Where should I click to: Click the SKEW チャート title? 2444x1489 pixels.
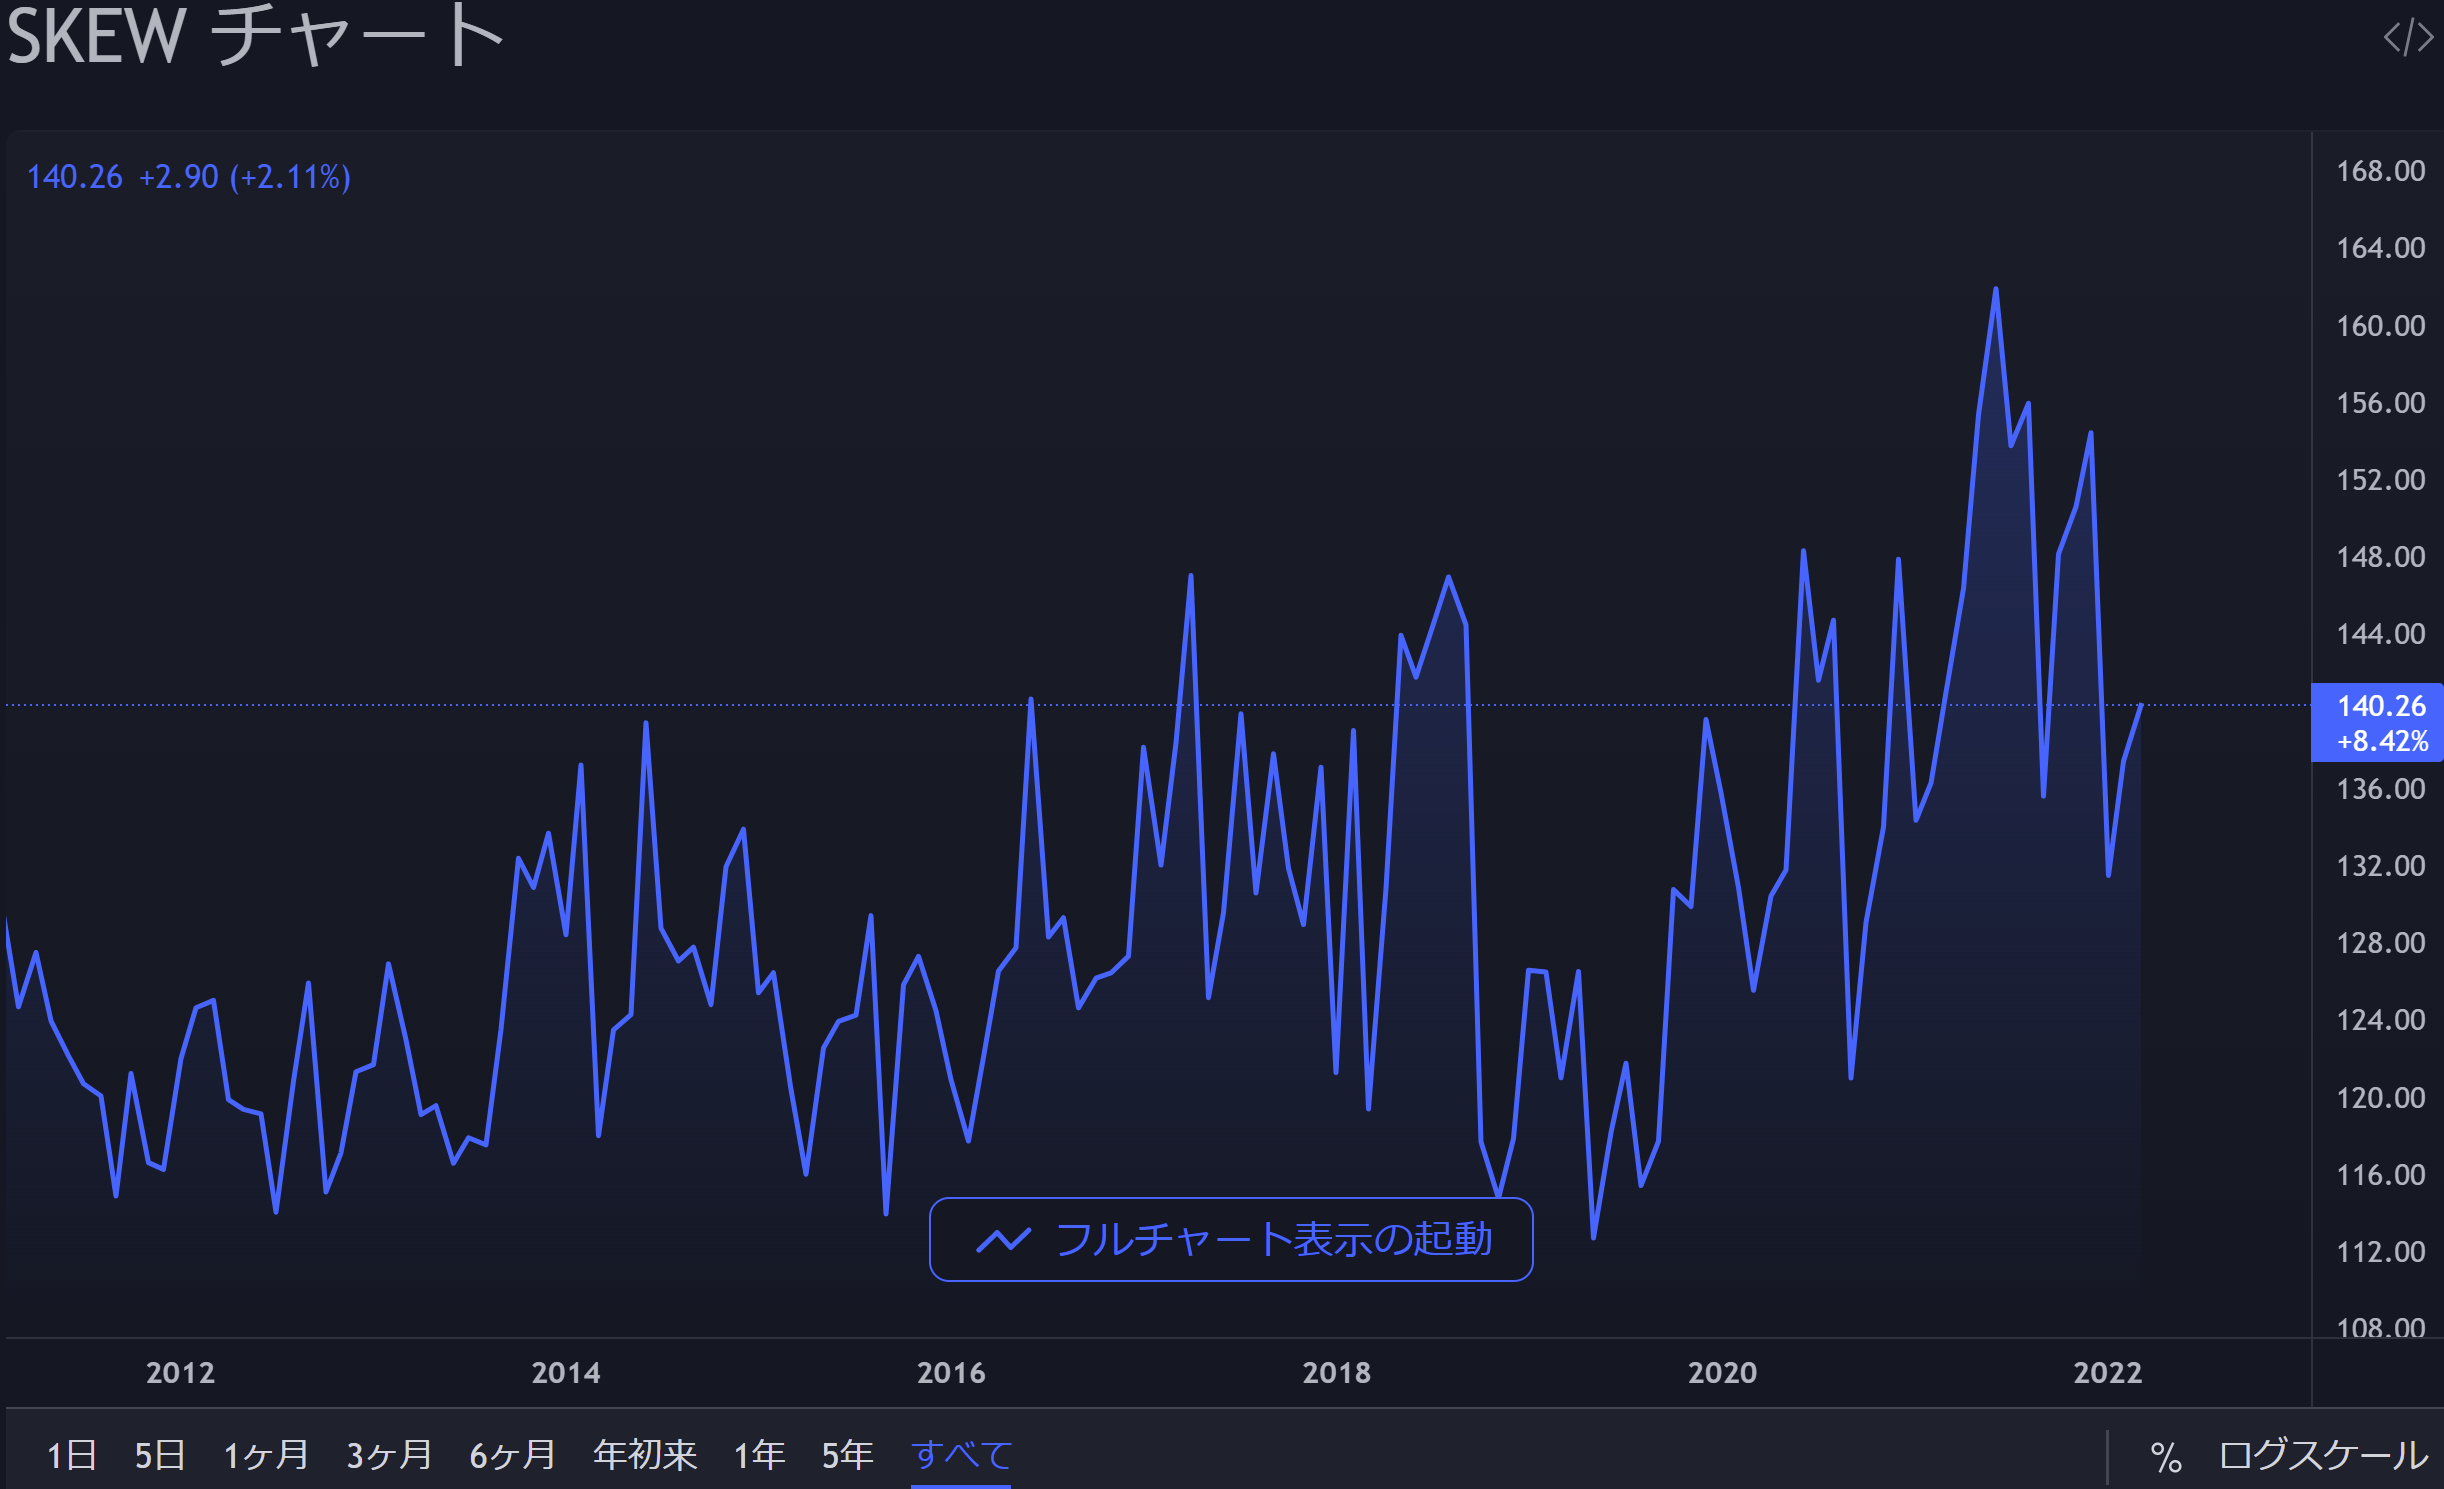click(x=255, y=38)
